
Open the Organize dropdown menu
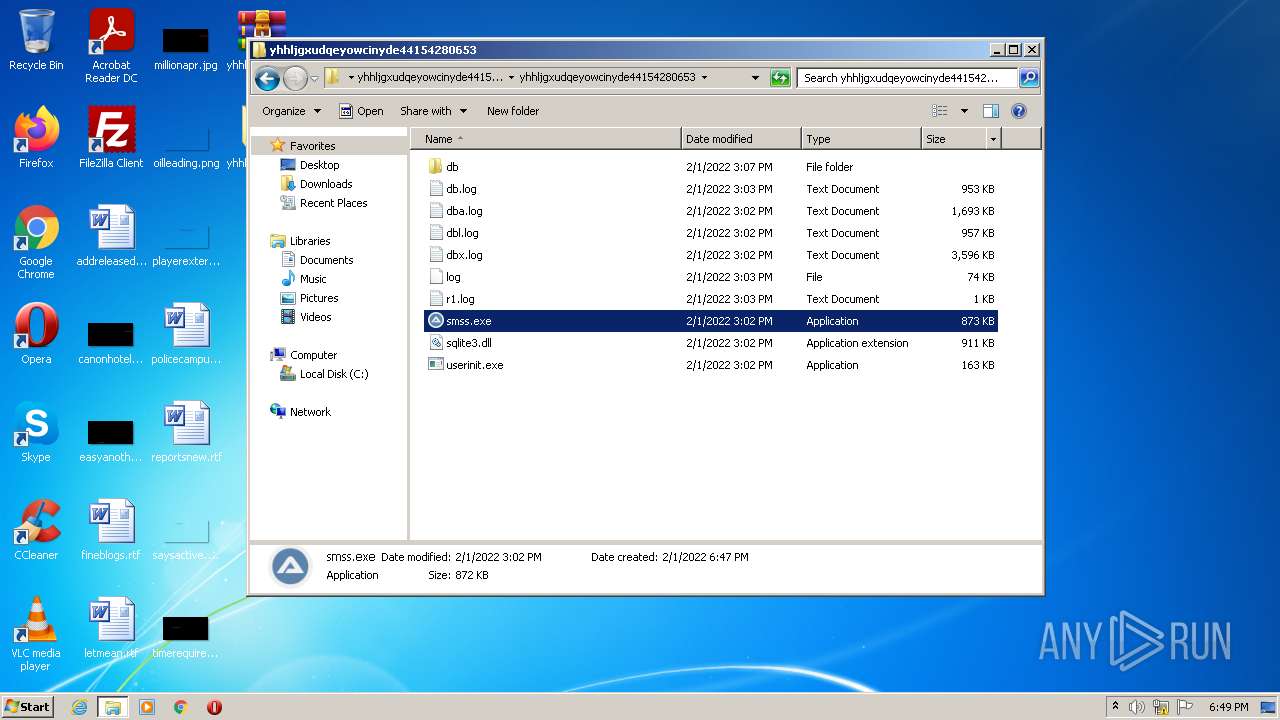click(291, 111)
